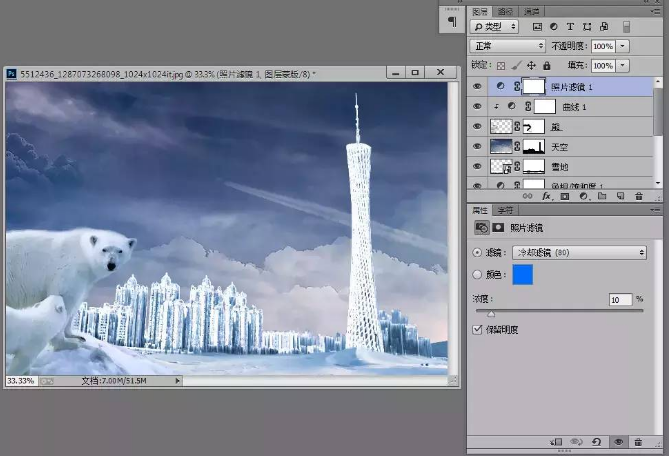Select the 颜色 radio button
This screenshot has height=456, width=669.
click(x=477, y=275)
